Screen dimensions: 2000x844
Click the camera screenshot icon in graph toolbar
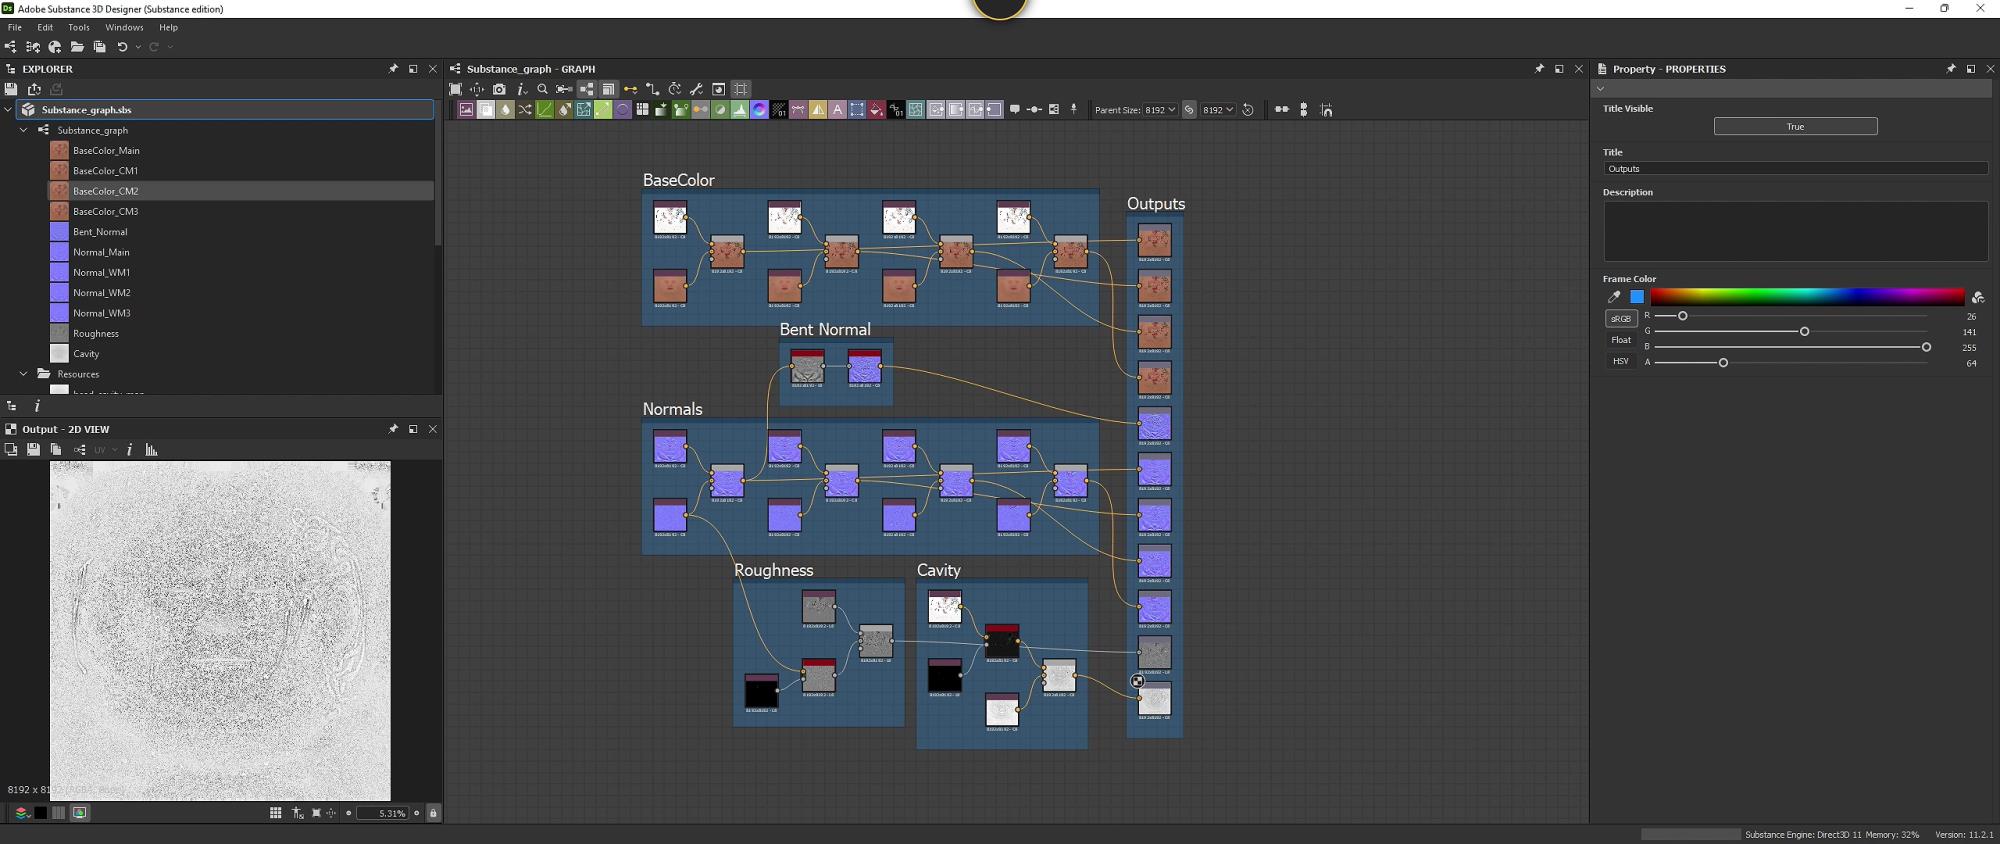(x=499, y=89)
